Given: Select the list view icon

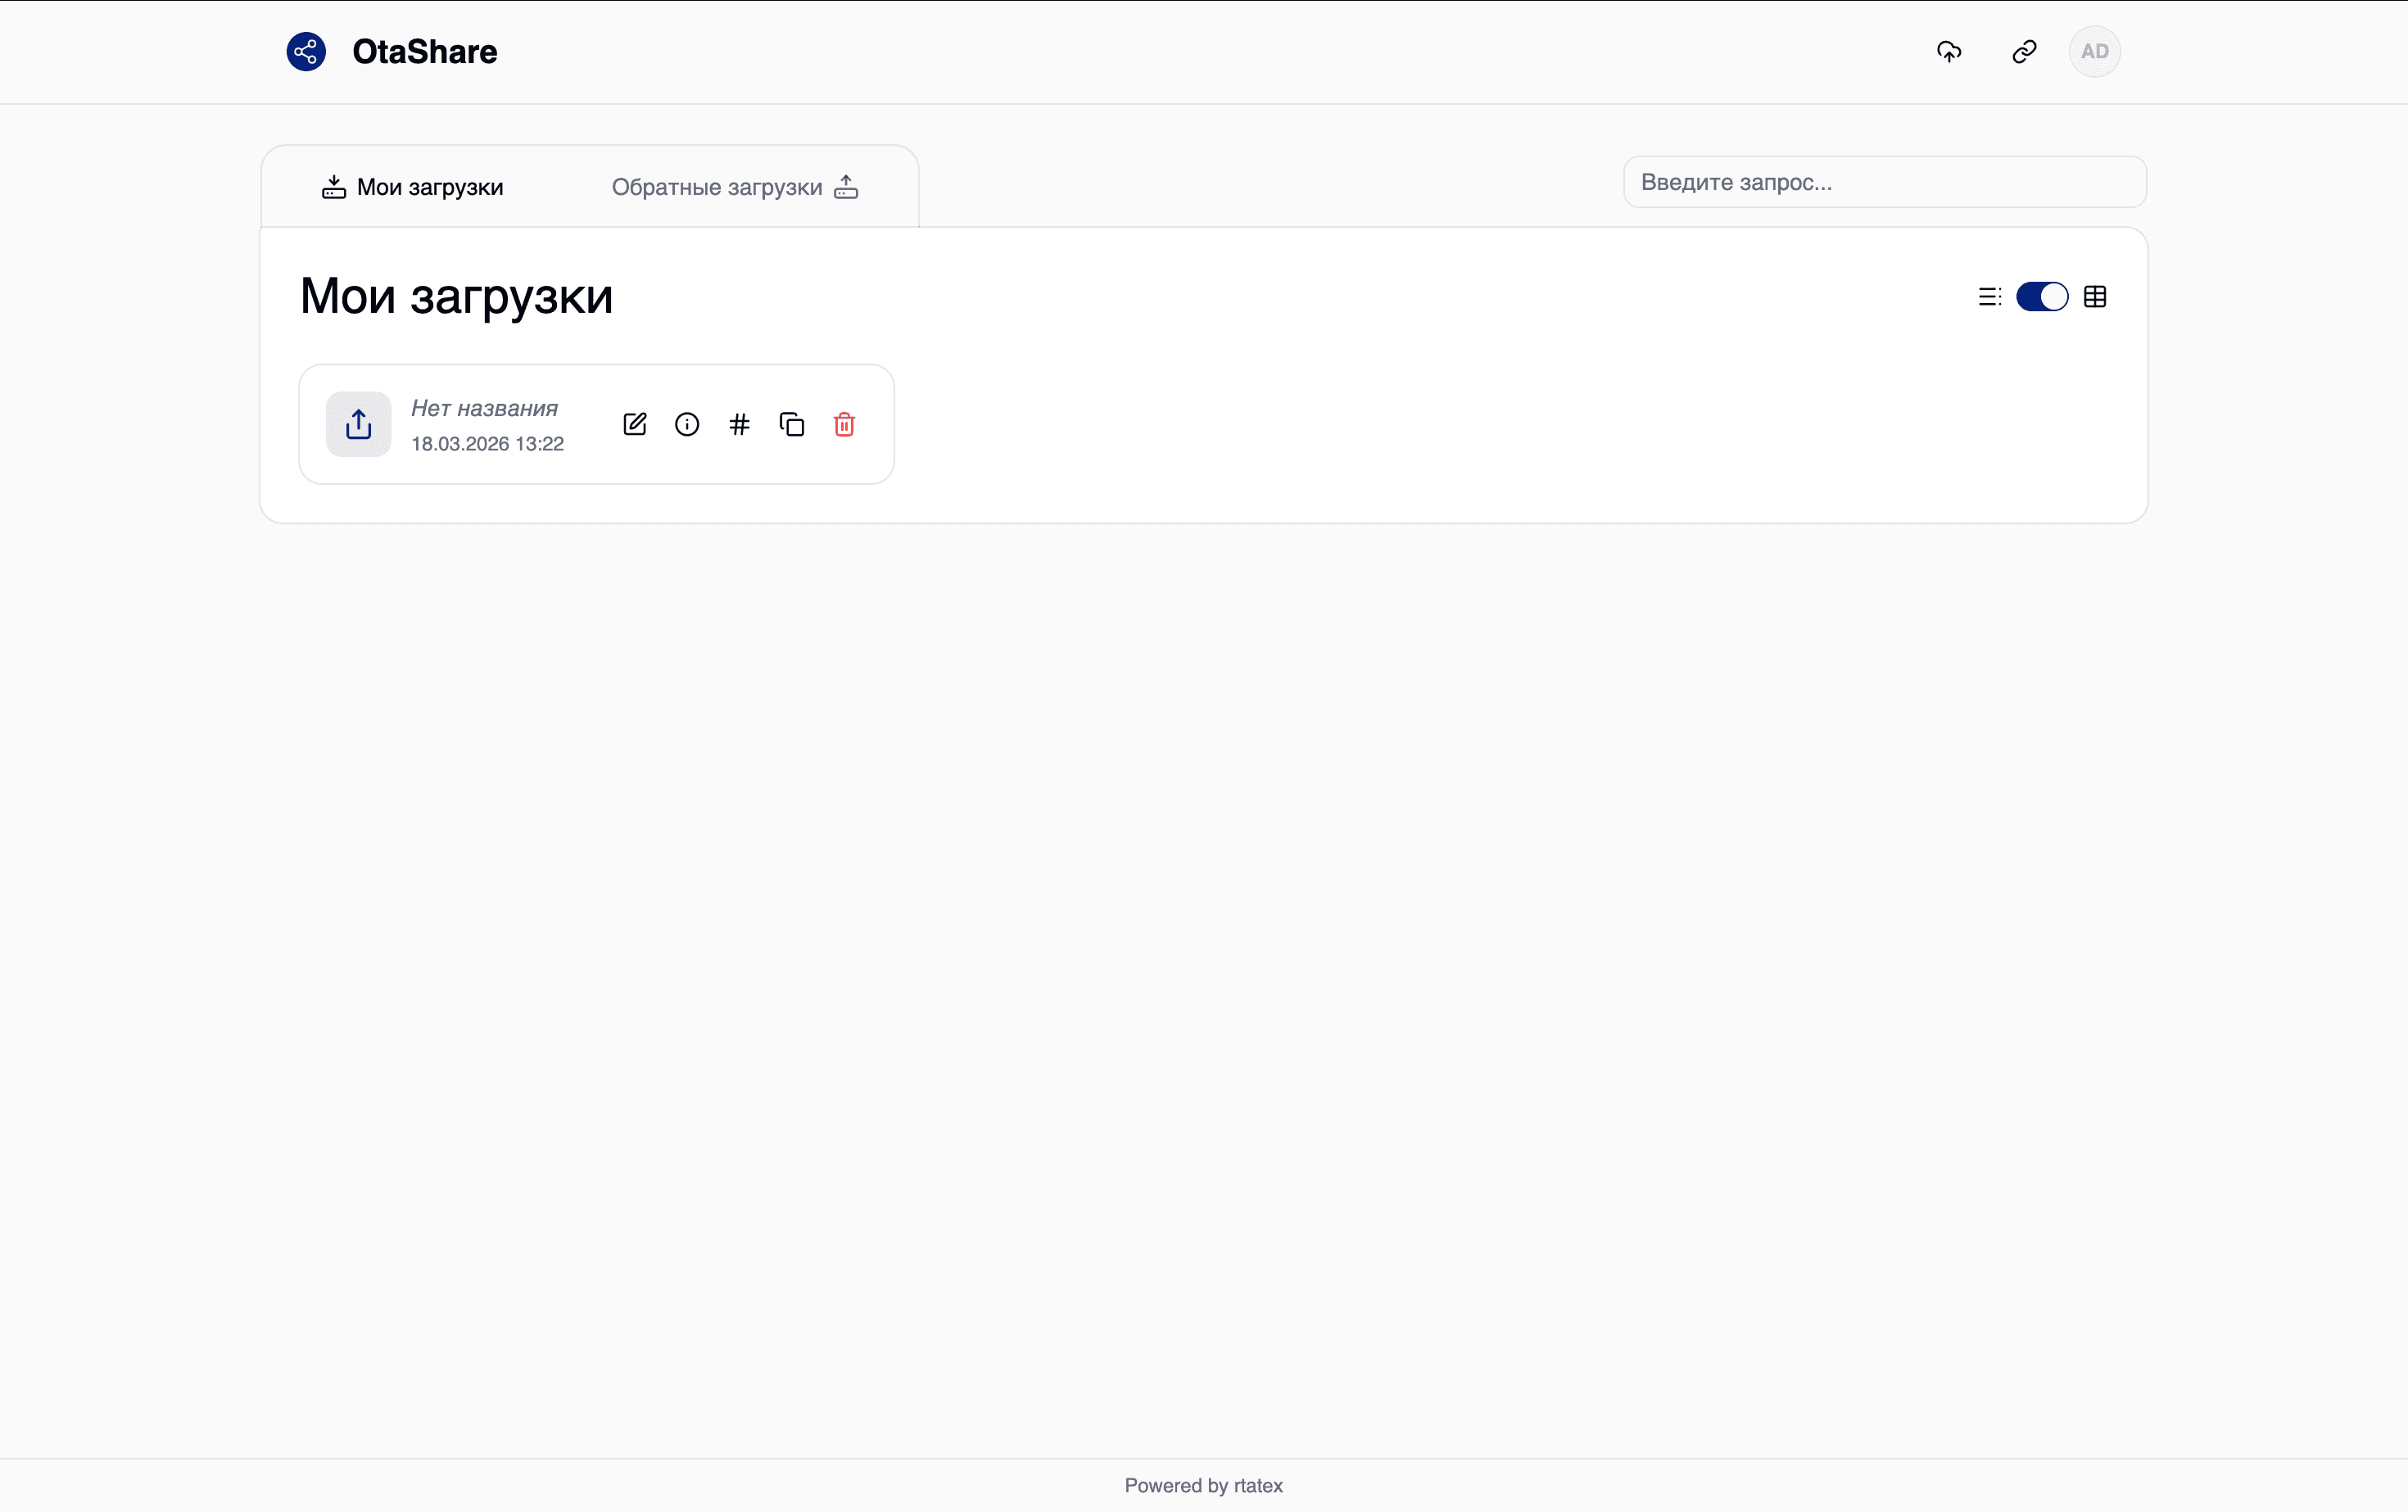Looking at the screenshot, I should (x=1989, y=297).
